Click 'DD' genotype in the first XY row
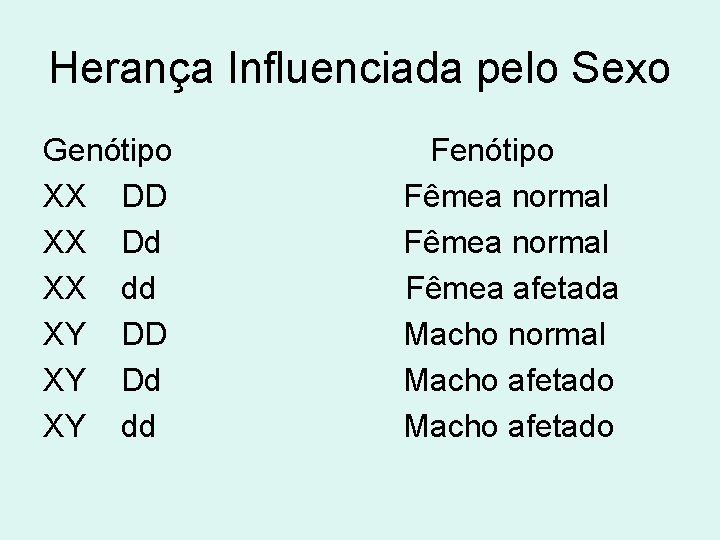Screen dimensions: 720x540 point(144,335)
